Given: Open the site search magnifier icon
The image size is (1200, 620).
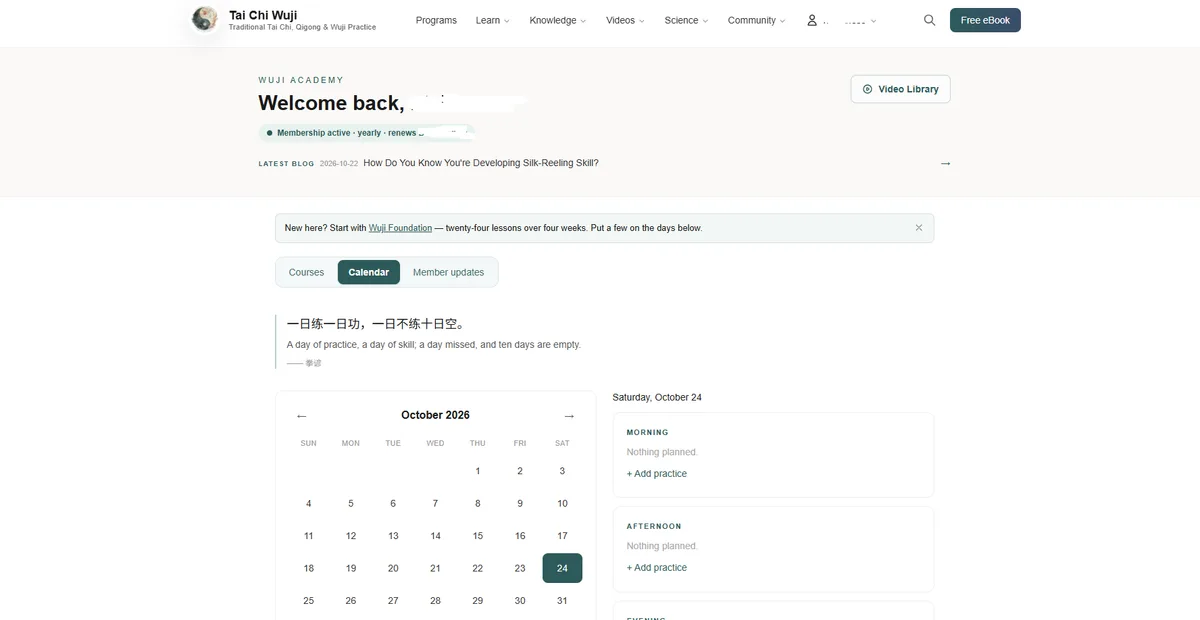Looking at the screenshot, I should (x=930, y=20).
